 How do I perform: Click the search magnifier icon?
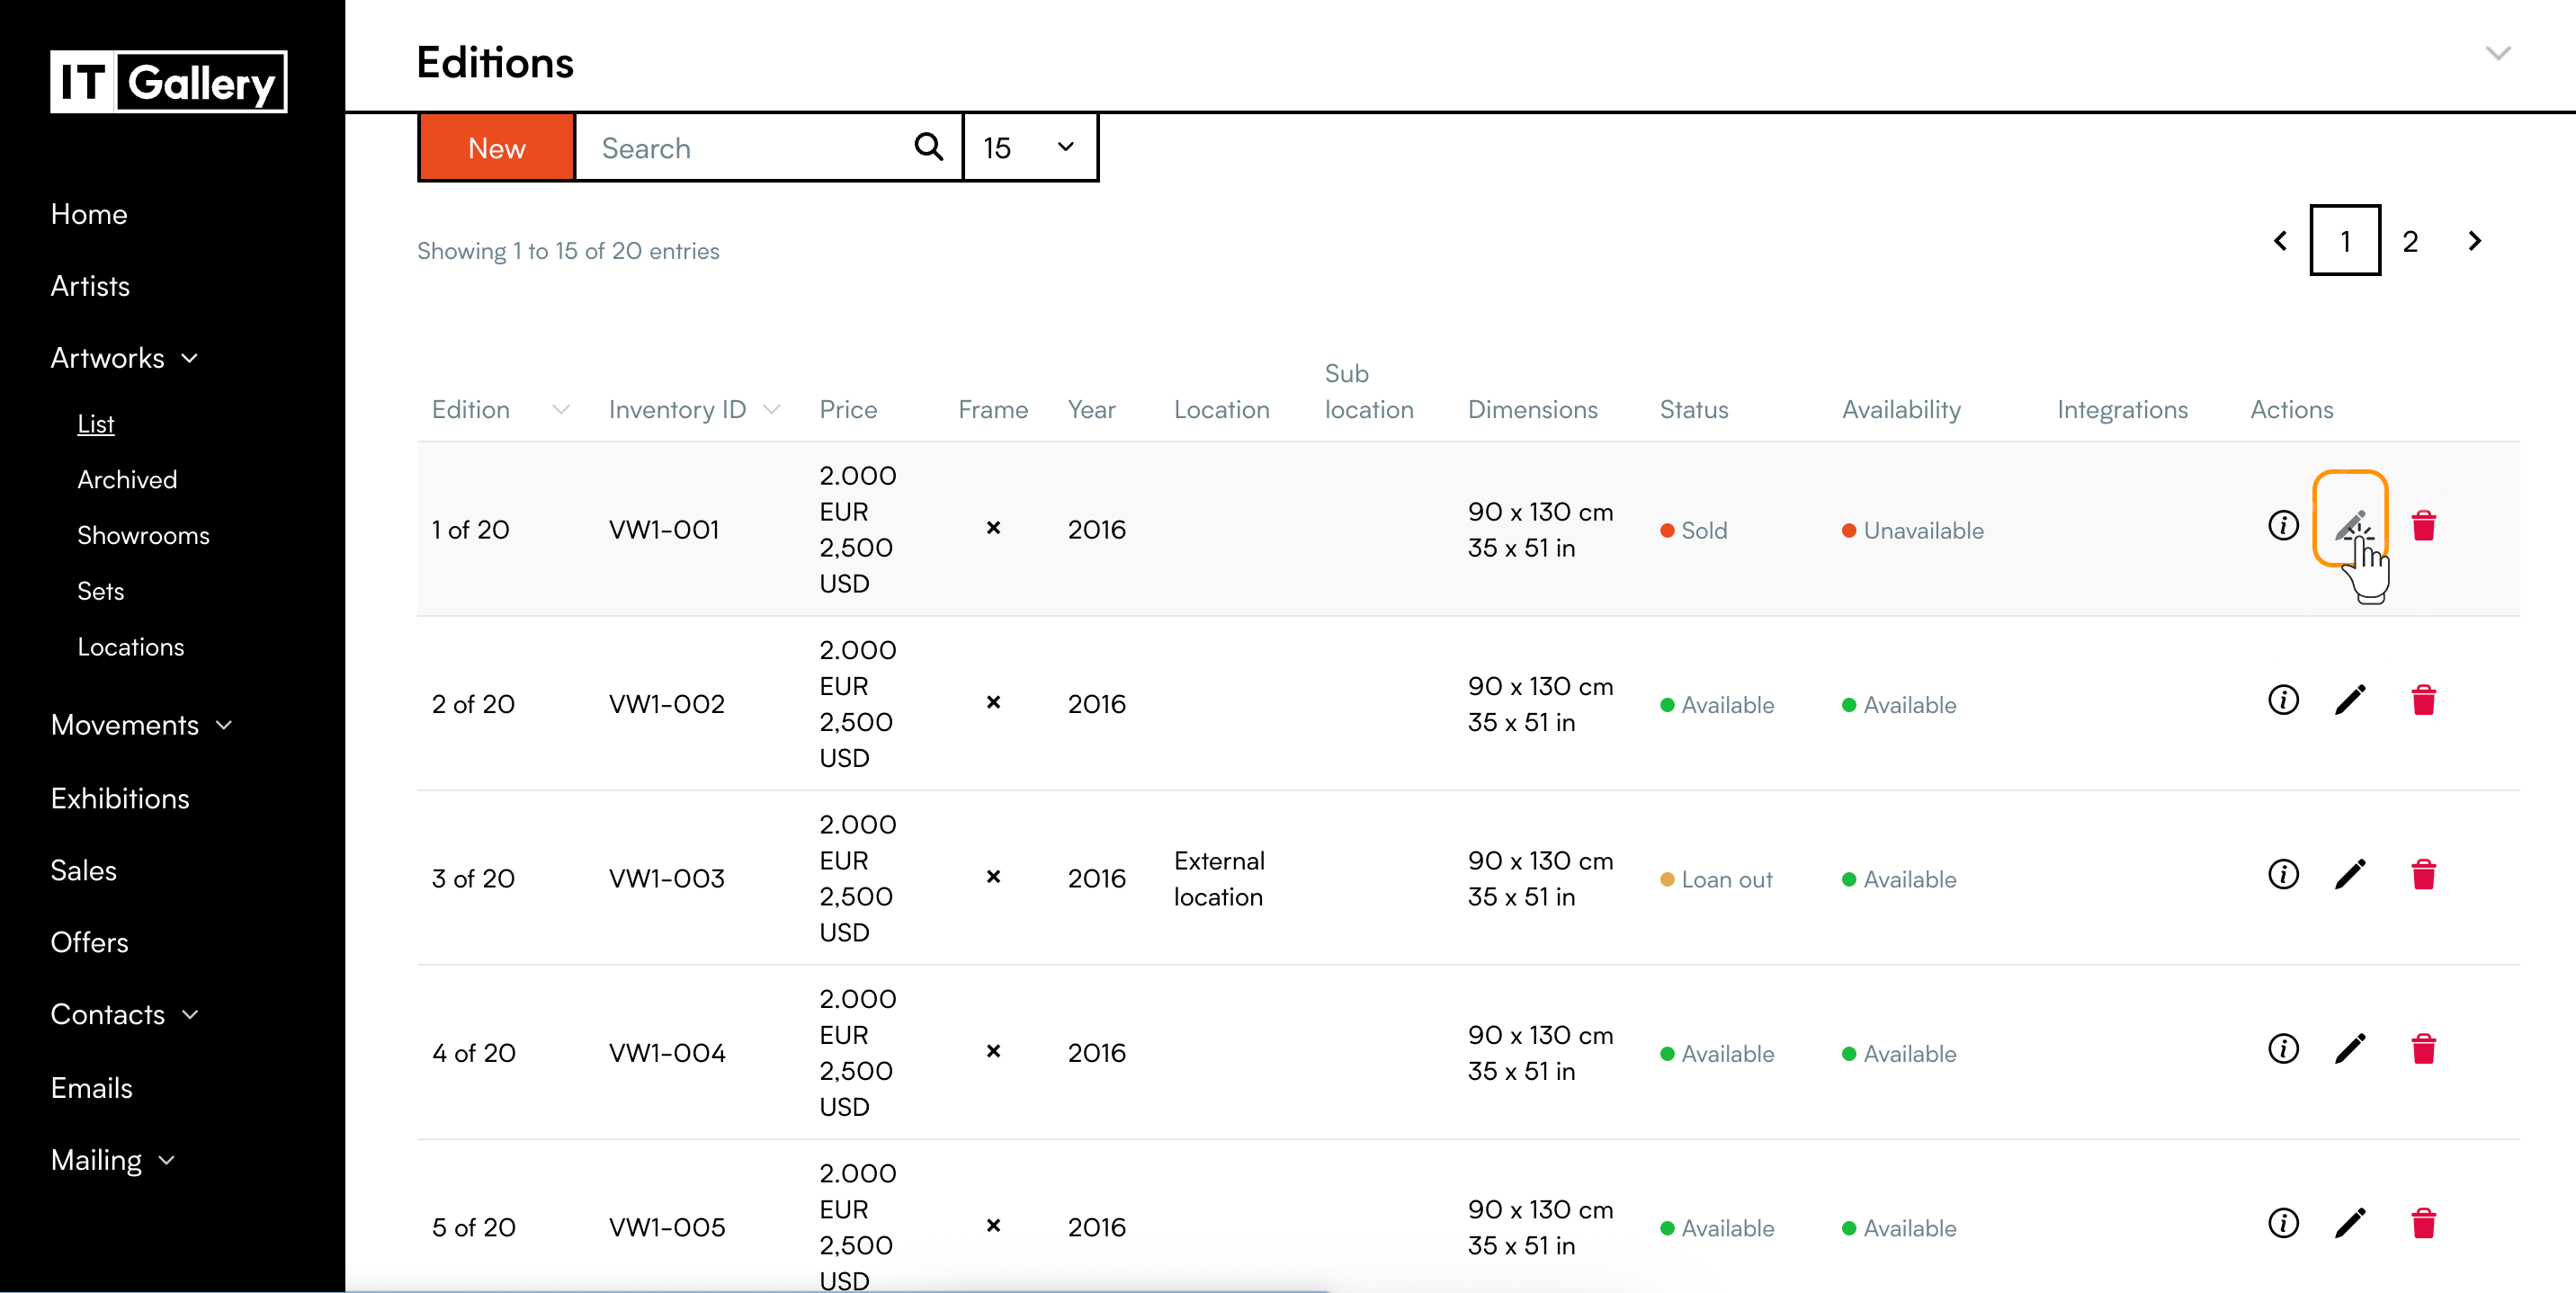(928, 148)
